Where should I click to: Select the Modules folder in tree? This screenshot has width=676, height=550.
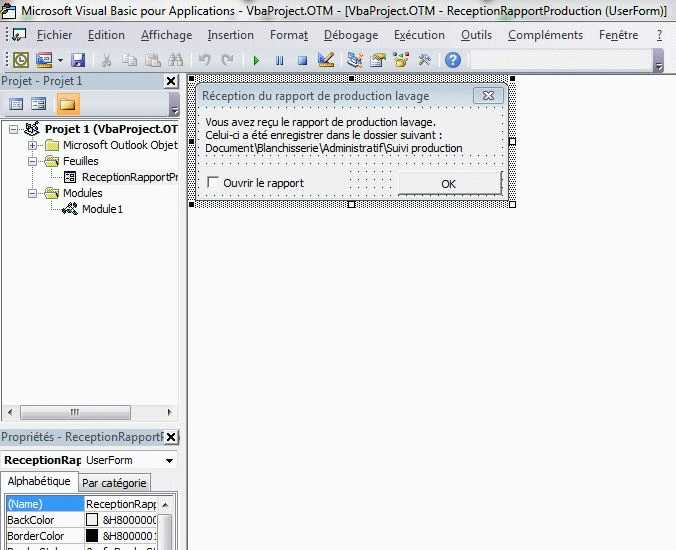pyautogui.click(x=83, y=193)
